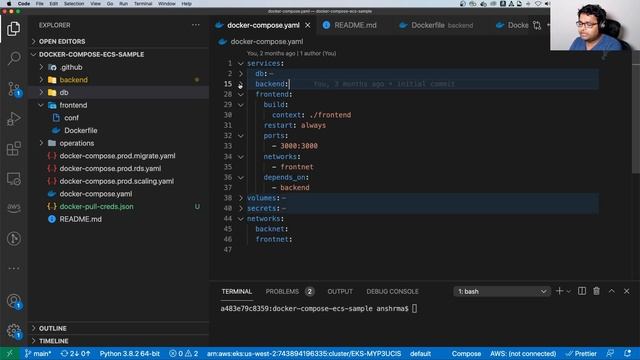Screen dimensions: 640x360
Task: Open remote window indicator in status bar
Action: (x=9, y=353)
